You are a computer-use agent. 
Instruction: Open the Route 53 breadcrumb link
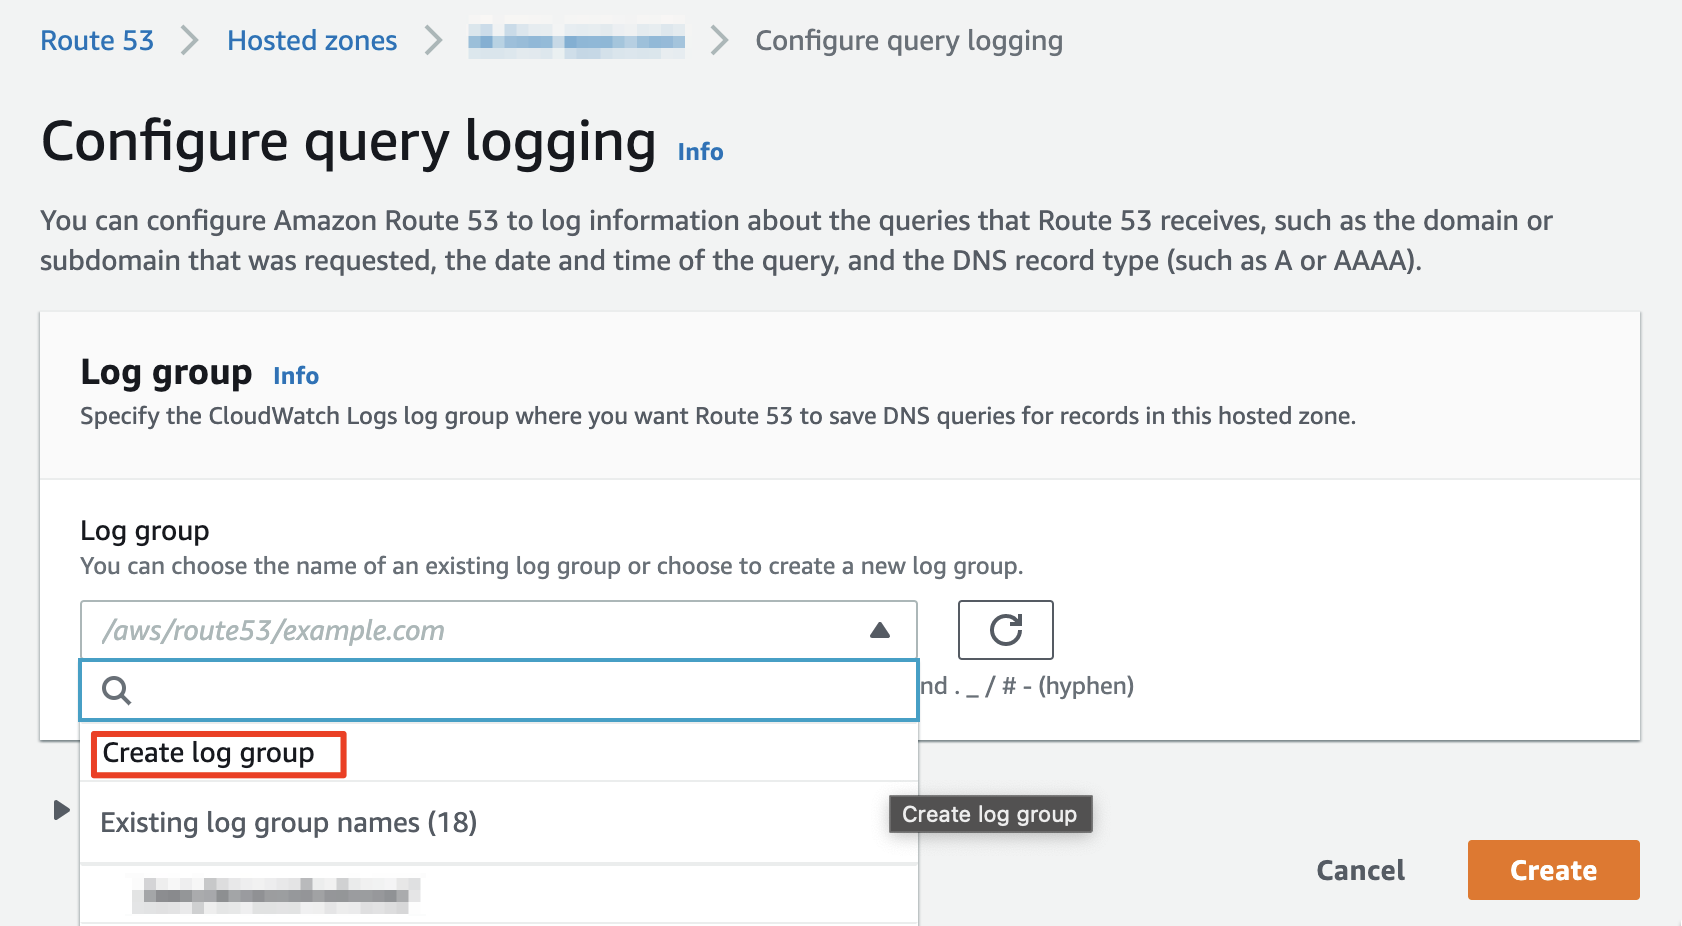pyautogui.click(x=97, y=41)
